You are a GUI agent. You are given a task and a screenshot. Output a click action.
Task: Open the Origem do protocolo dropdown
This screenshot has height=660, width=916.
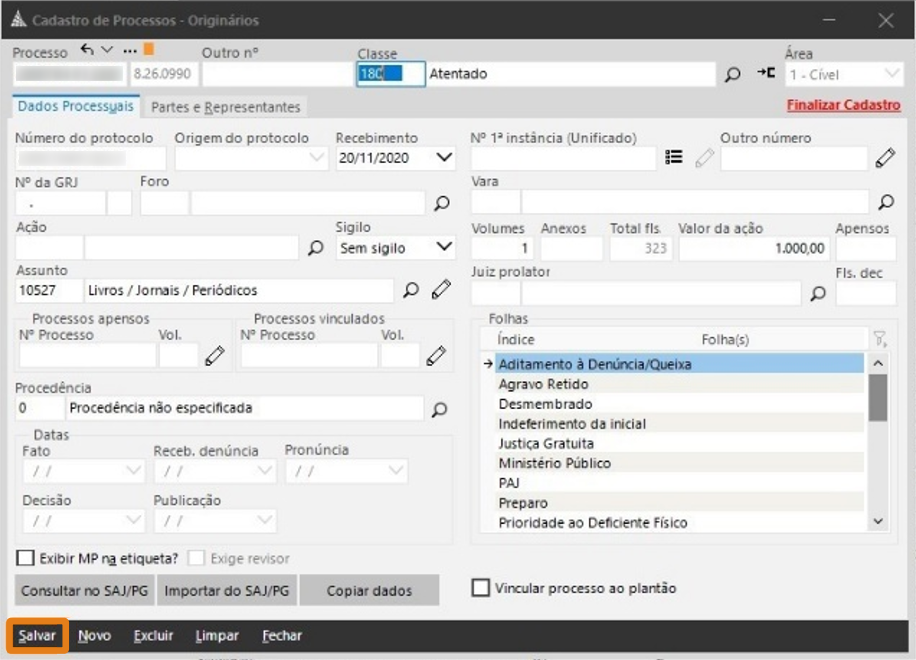coord(316,158)
